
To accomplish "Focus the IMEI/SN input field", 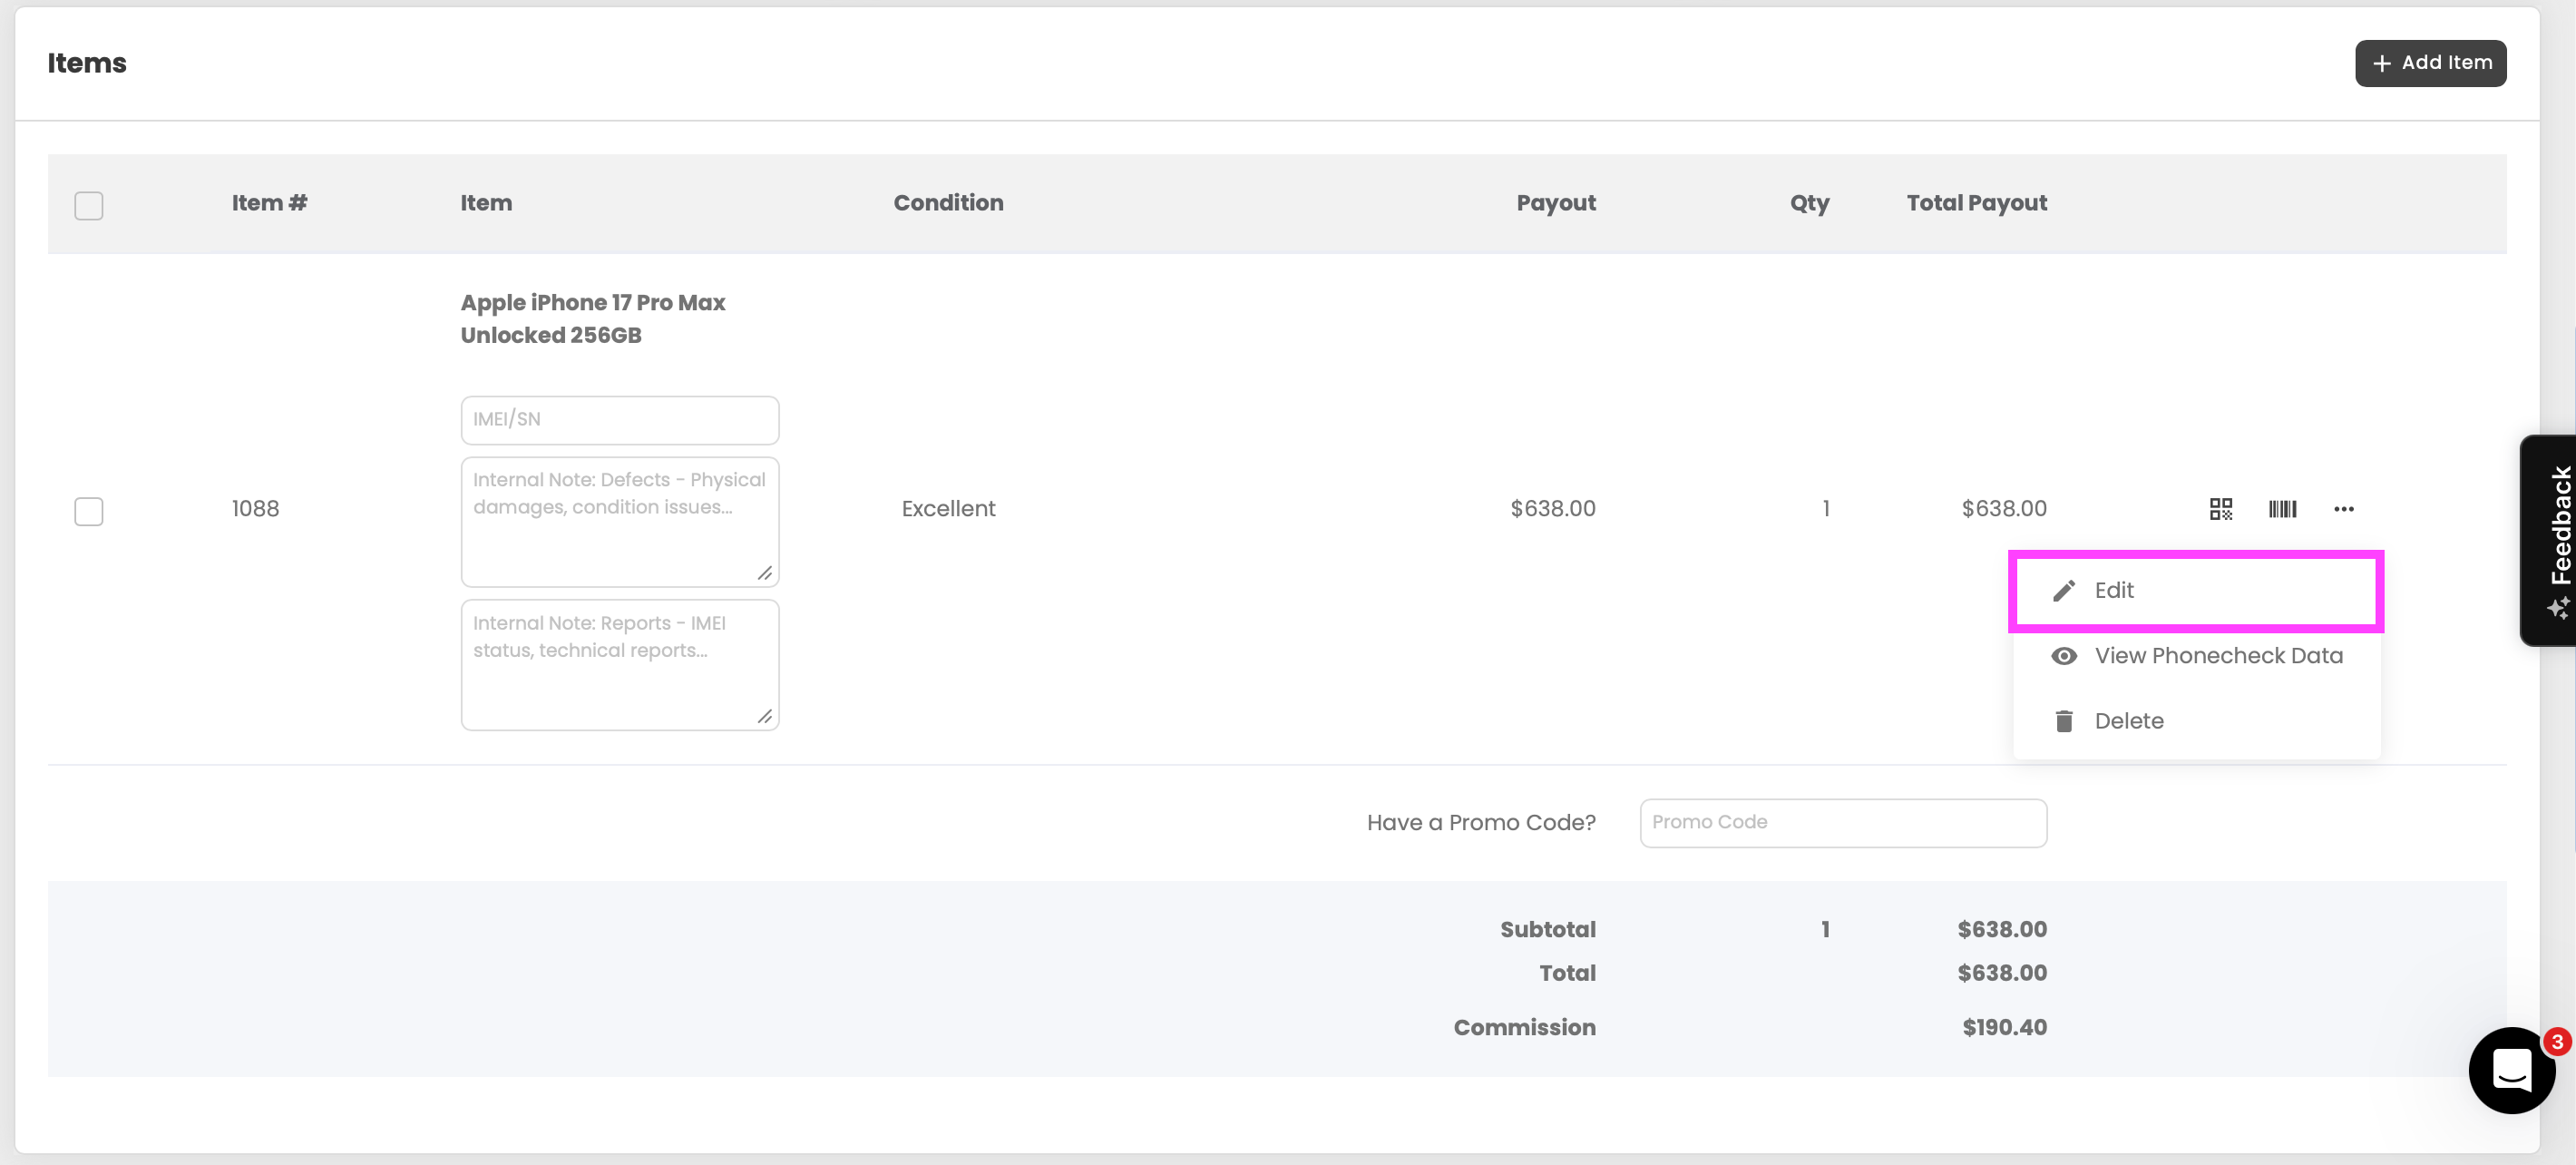I will pos(619,420).
